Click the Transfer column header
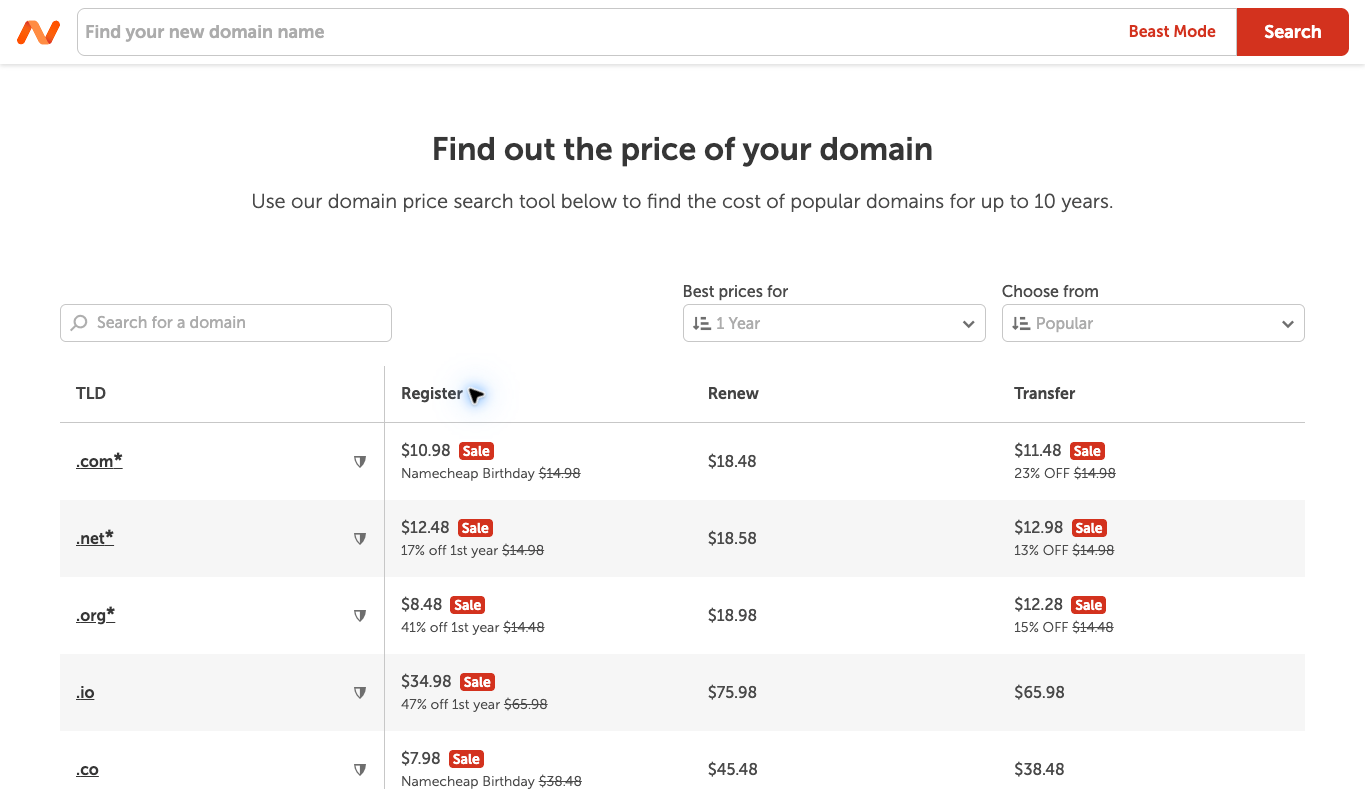Image resolution: width=1365 pixels, height=789 pixels. pyautogui.click(x=1044, y=393)
